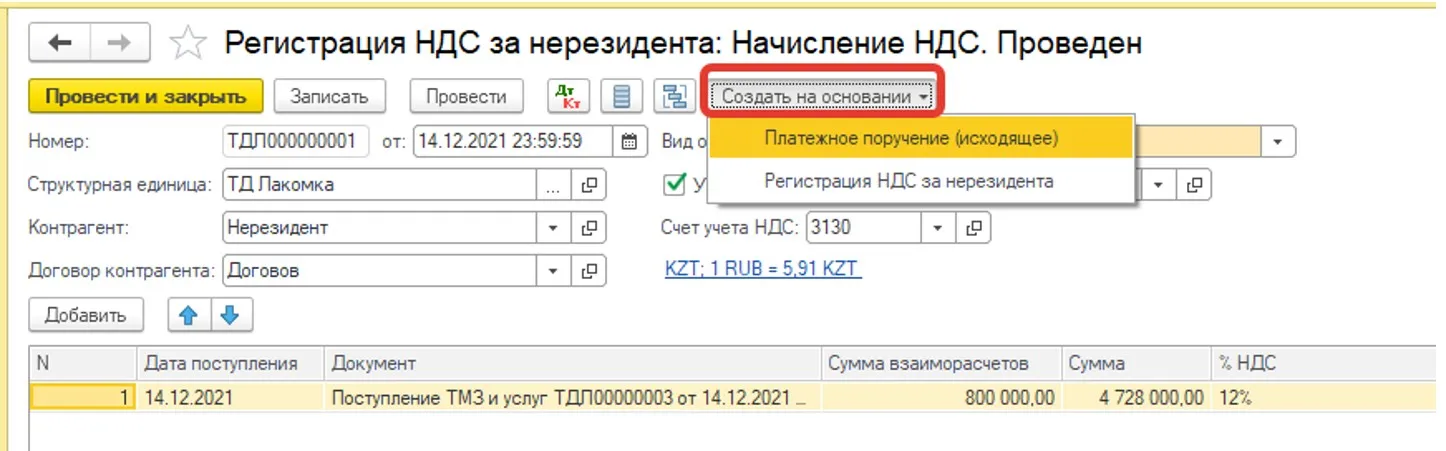This screenshot has height=451, width=1446.
Task: Choose Регистрация НДС за нерезидента menu item
Action: coord(920,181)
